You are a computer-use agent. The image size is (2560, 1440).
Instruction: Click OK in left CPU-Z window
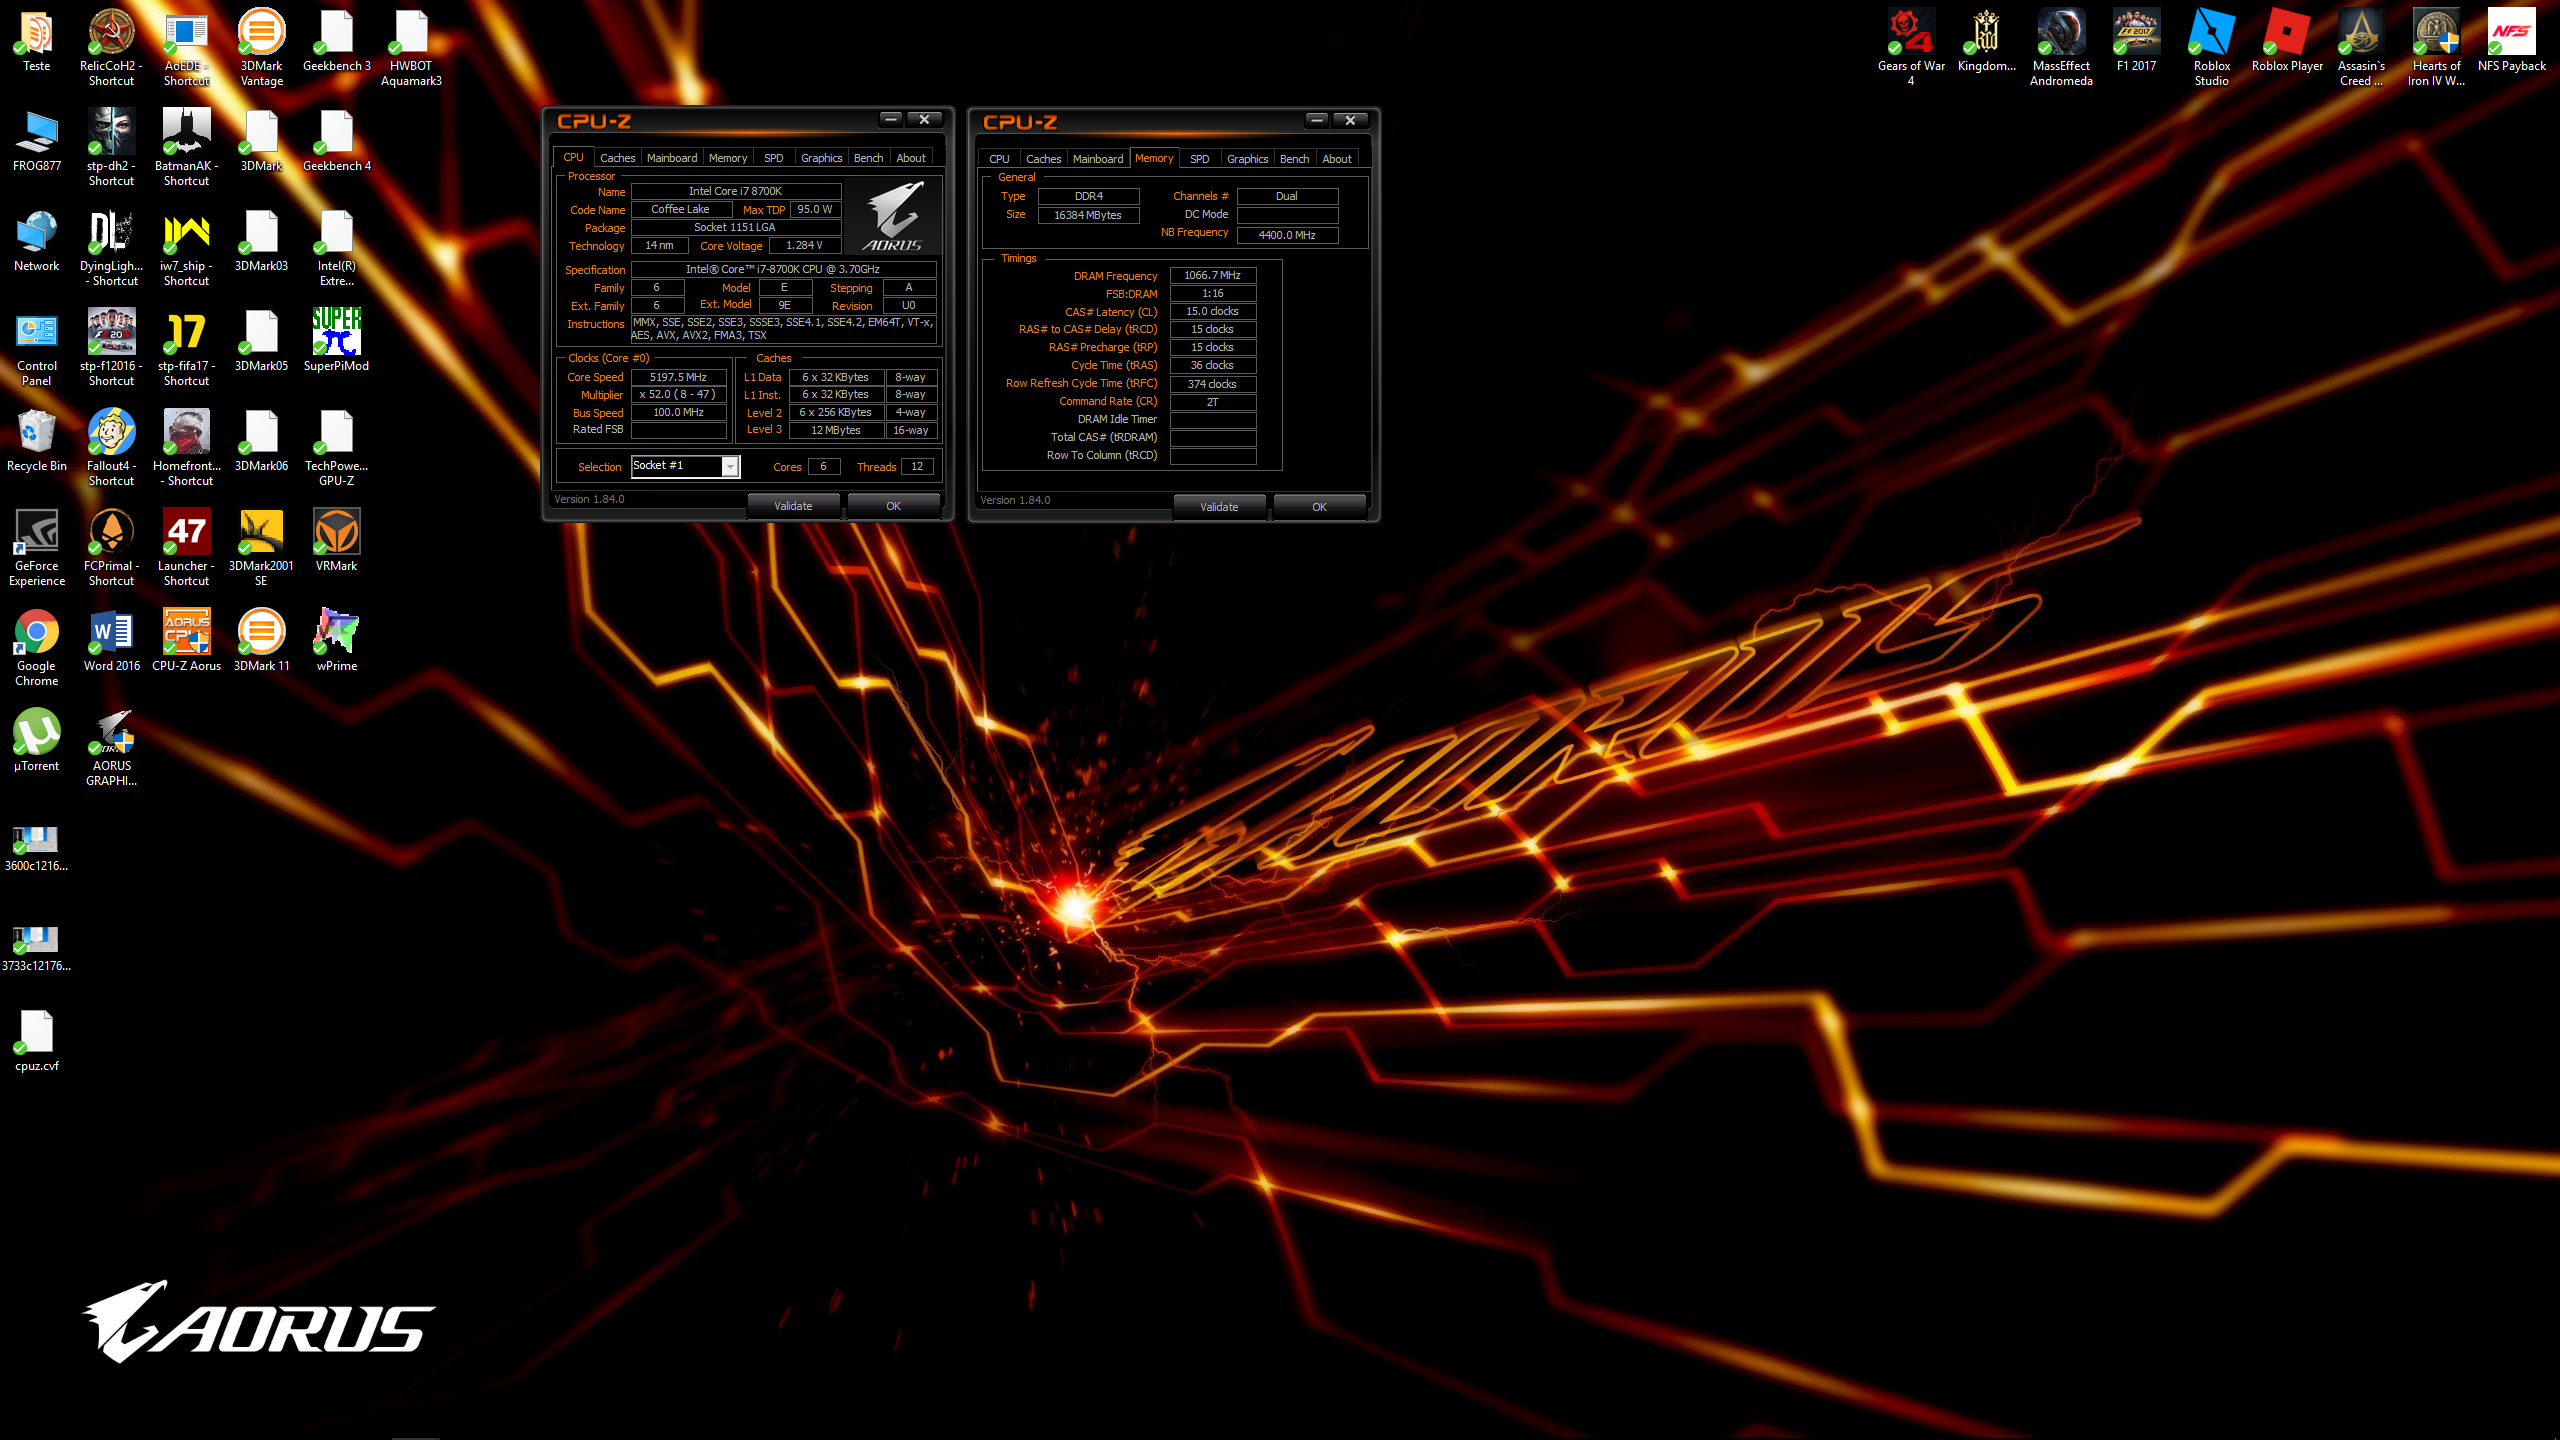(x=893, y=506)
